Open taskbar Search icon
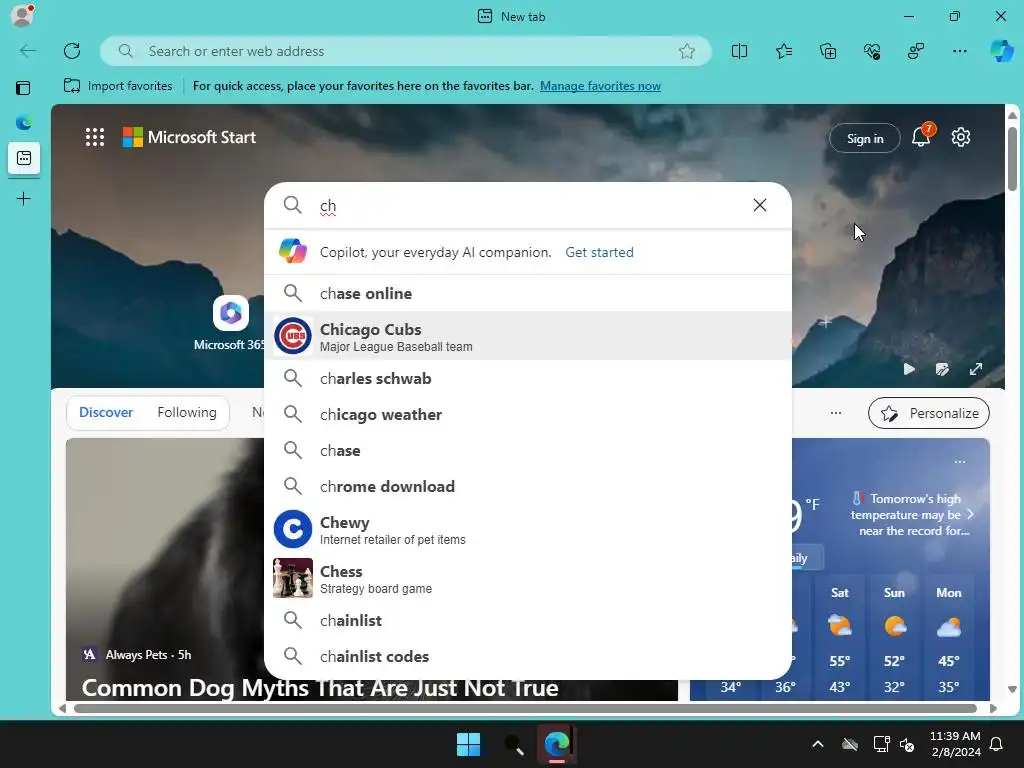Viewport: 1024px width, 768px height. coord(513,744)
